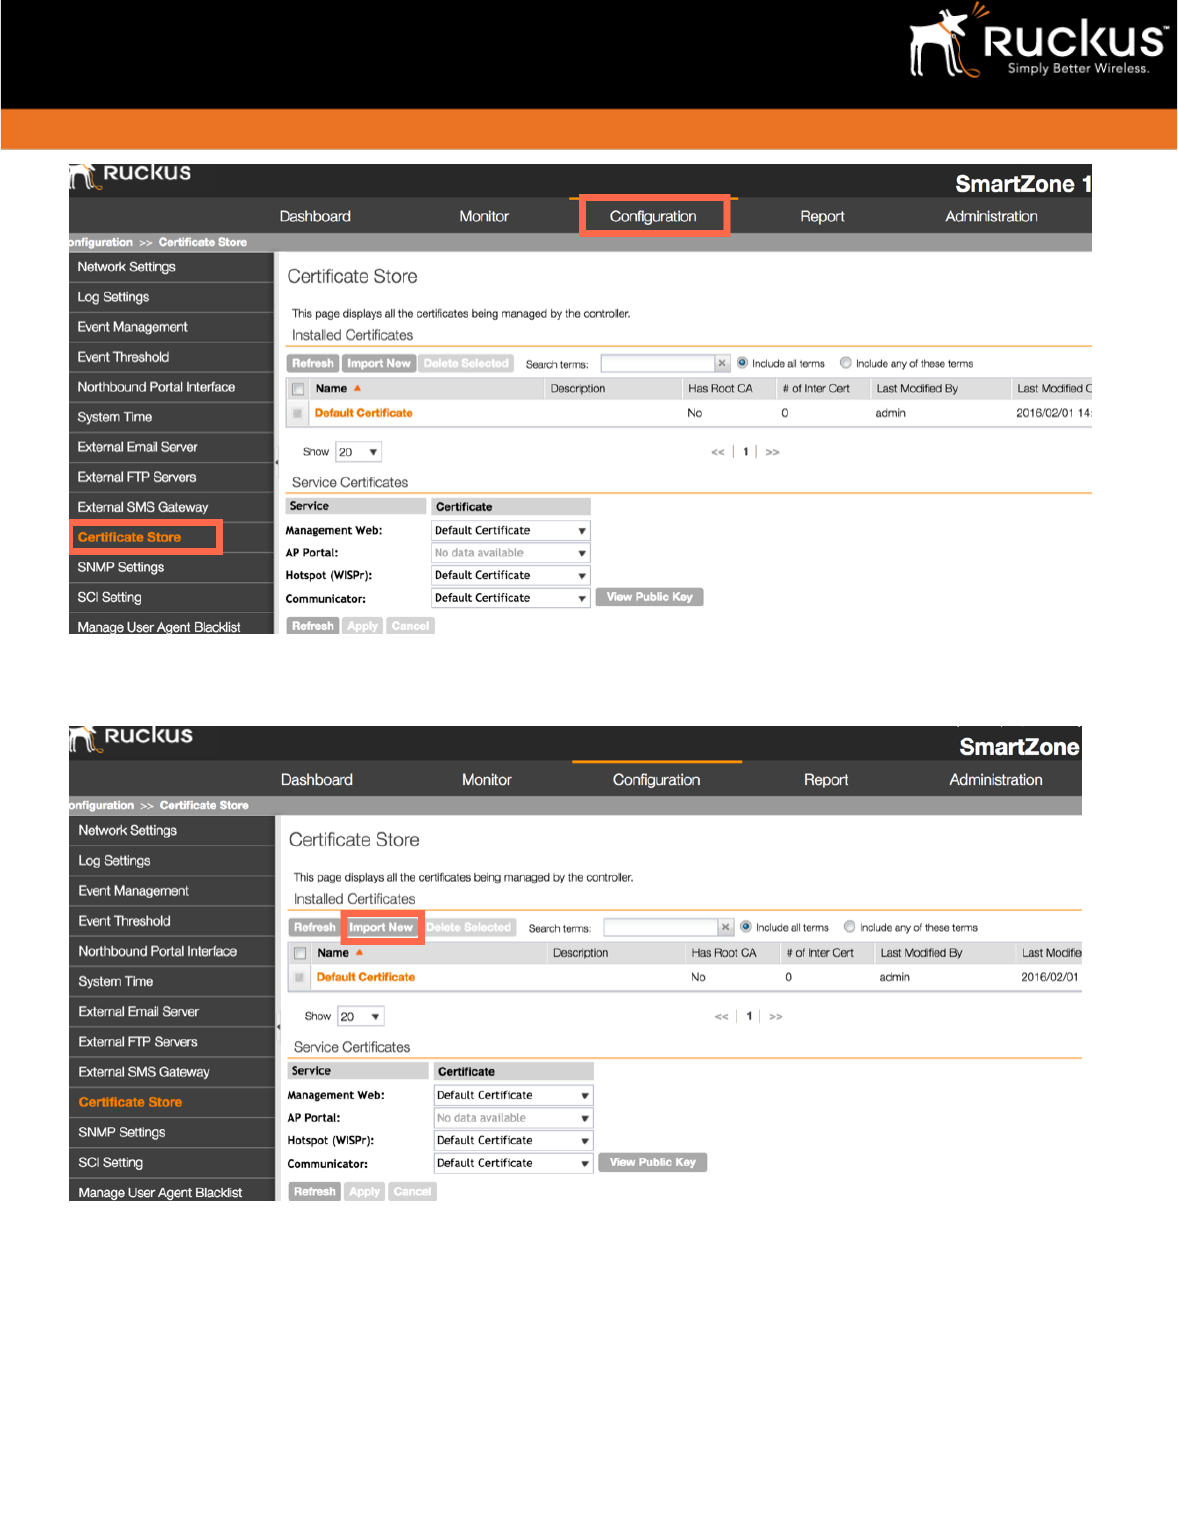1178x1538 pixels.
Task: Open Management Web certificate dropdown, first screenshot
Action: 511,531
